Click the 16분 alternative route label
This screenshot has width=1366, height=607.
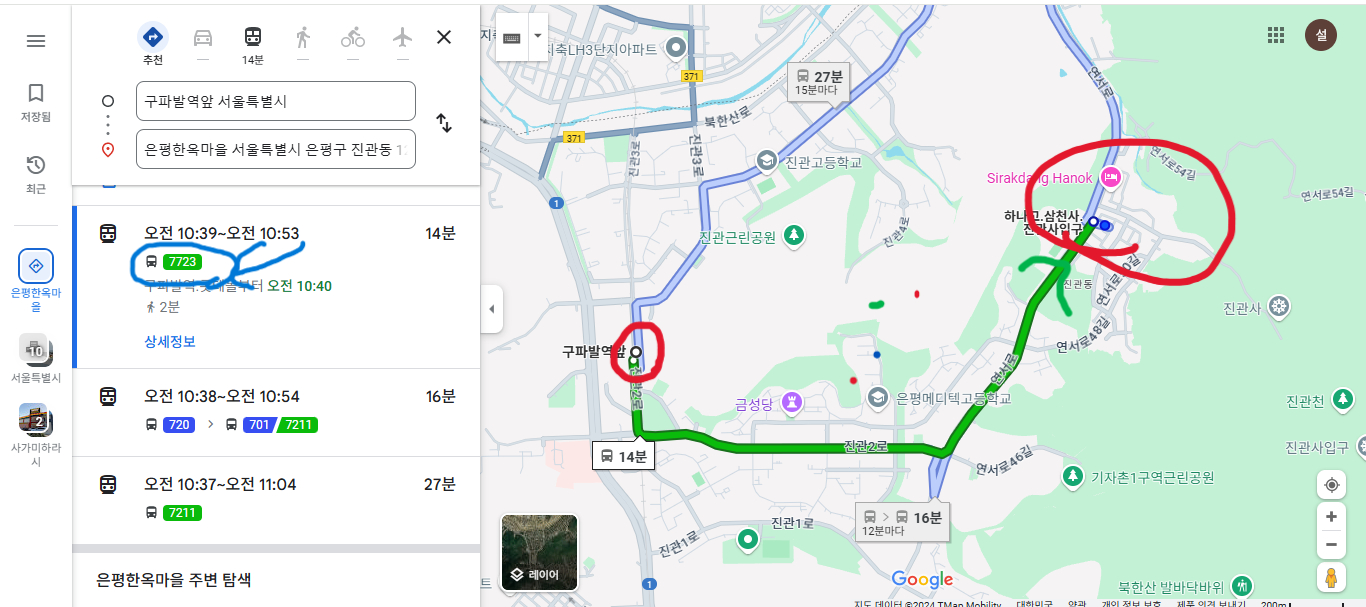click(904, 523)
